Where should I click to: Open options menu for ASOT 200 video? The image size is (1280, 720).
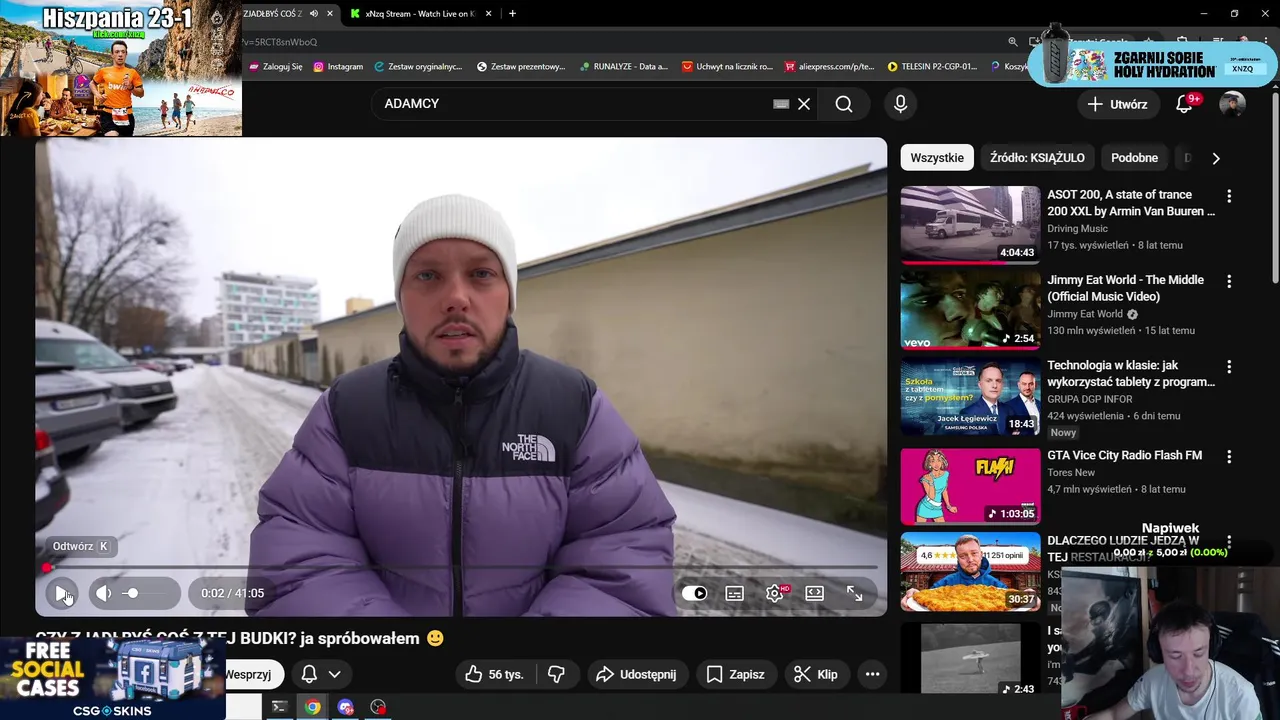tap(1229, 197)
